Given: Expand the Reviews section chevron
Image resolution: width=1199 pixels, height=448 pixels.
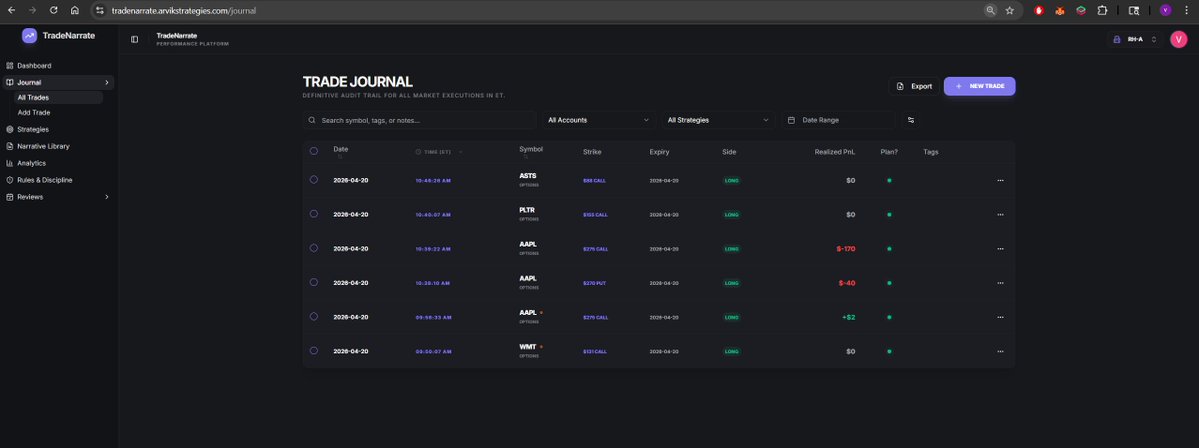Looking at the screenshot, I should coord(106,196).
